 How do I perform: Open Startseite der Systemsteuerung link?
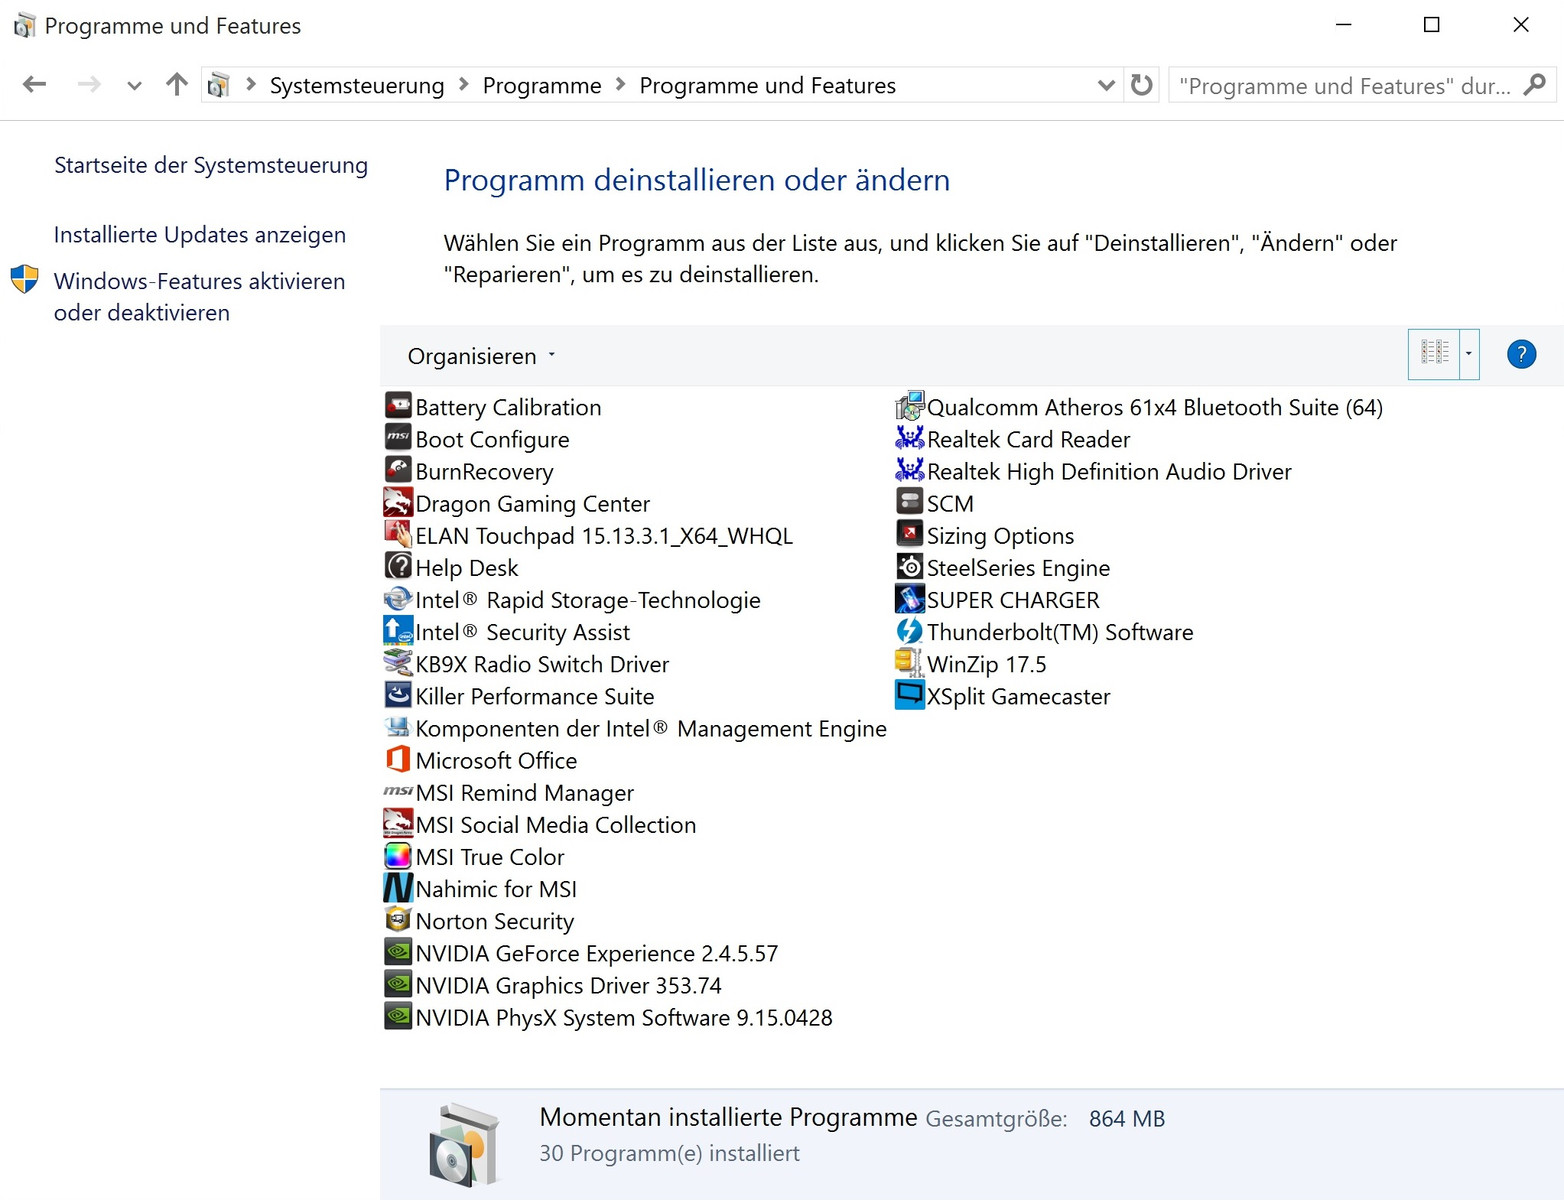click(211, 165)
